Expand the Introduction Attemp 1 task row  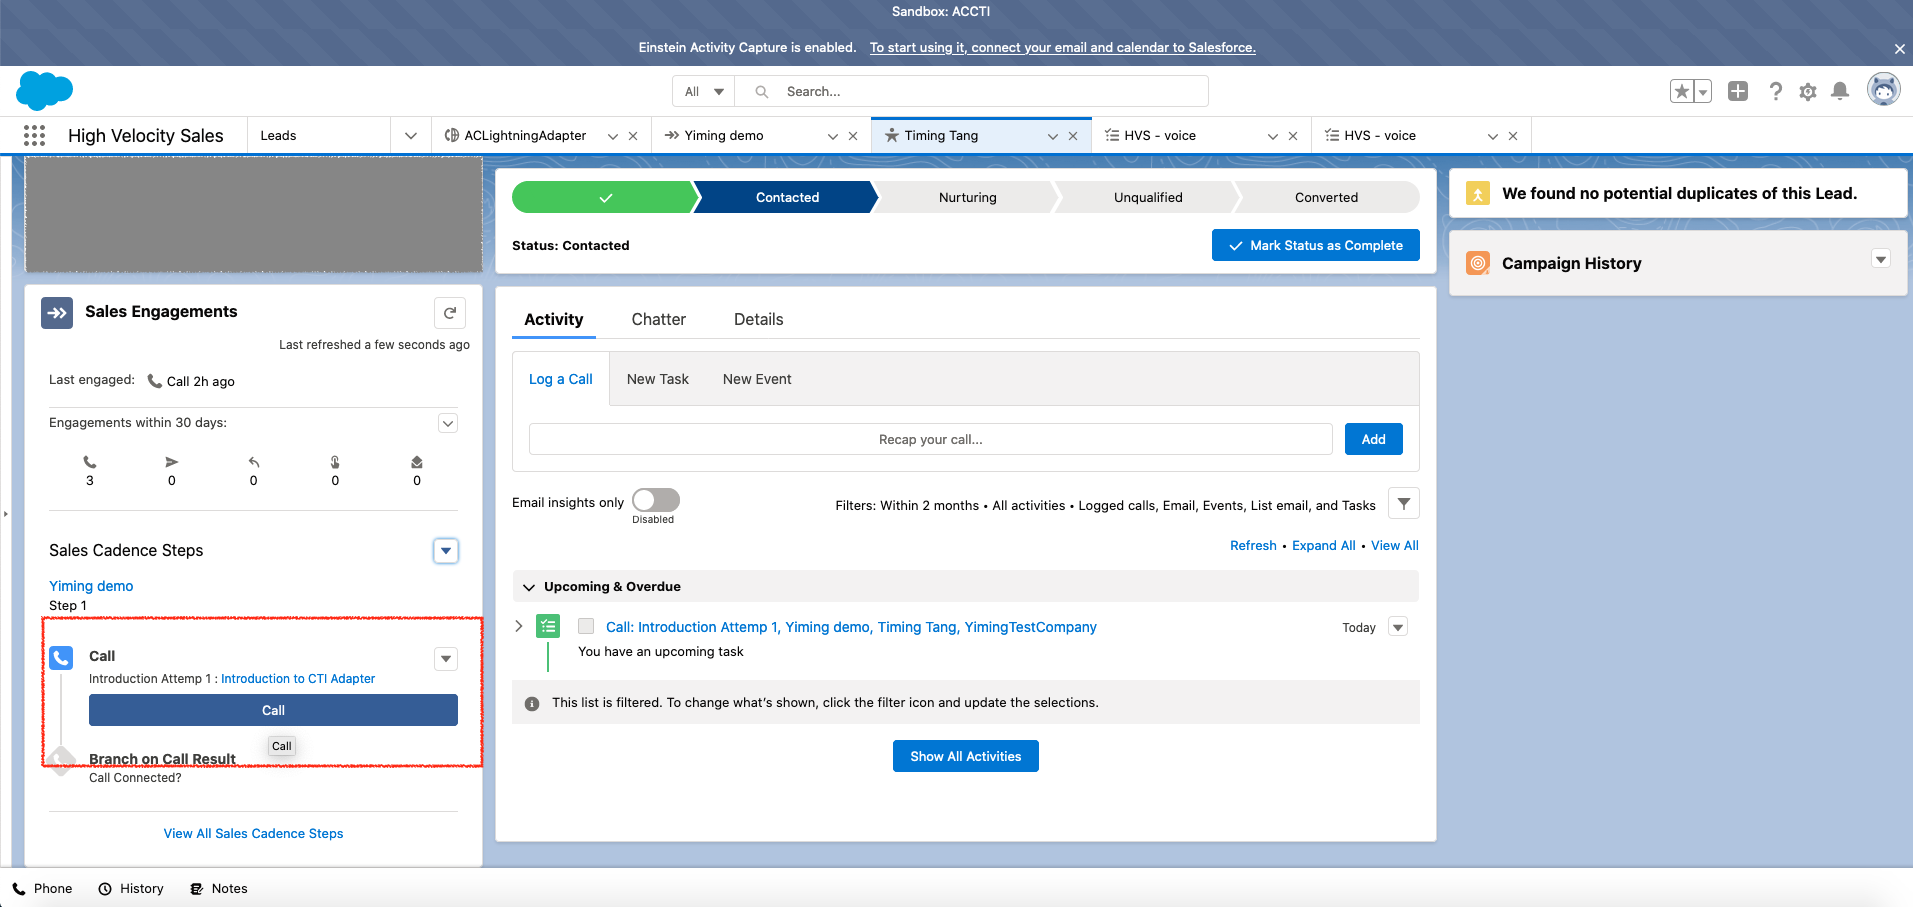tap(518, 626)
